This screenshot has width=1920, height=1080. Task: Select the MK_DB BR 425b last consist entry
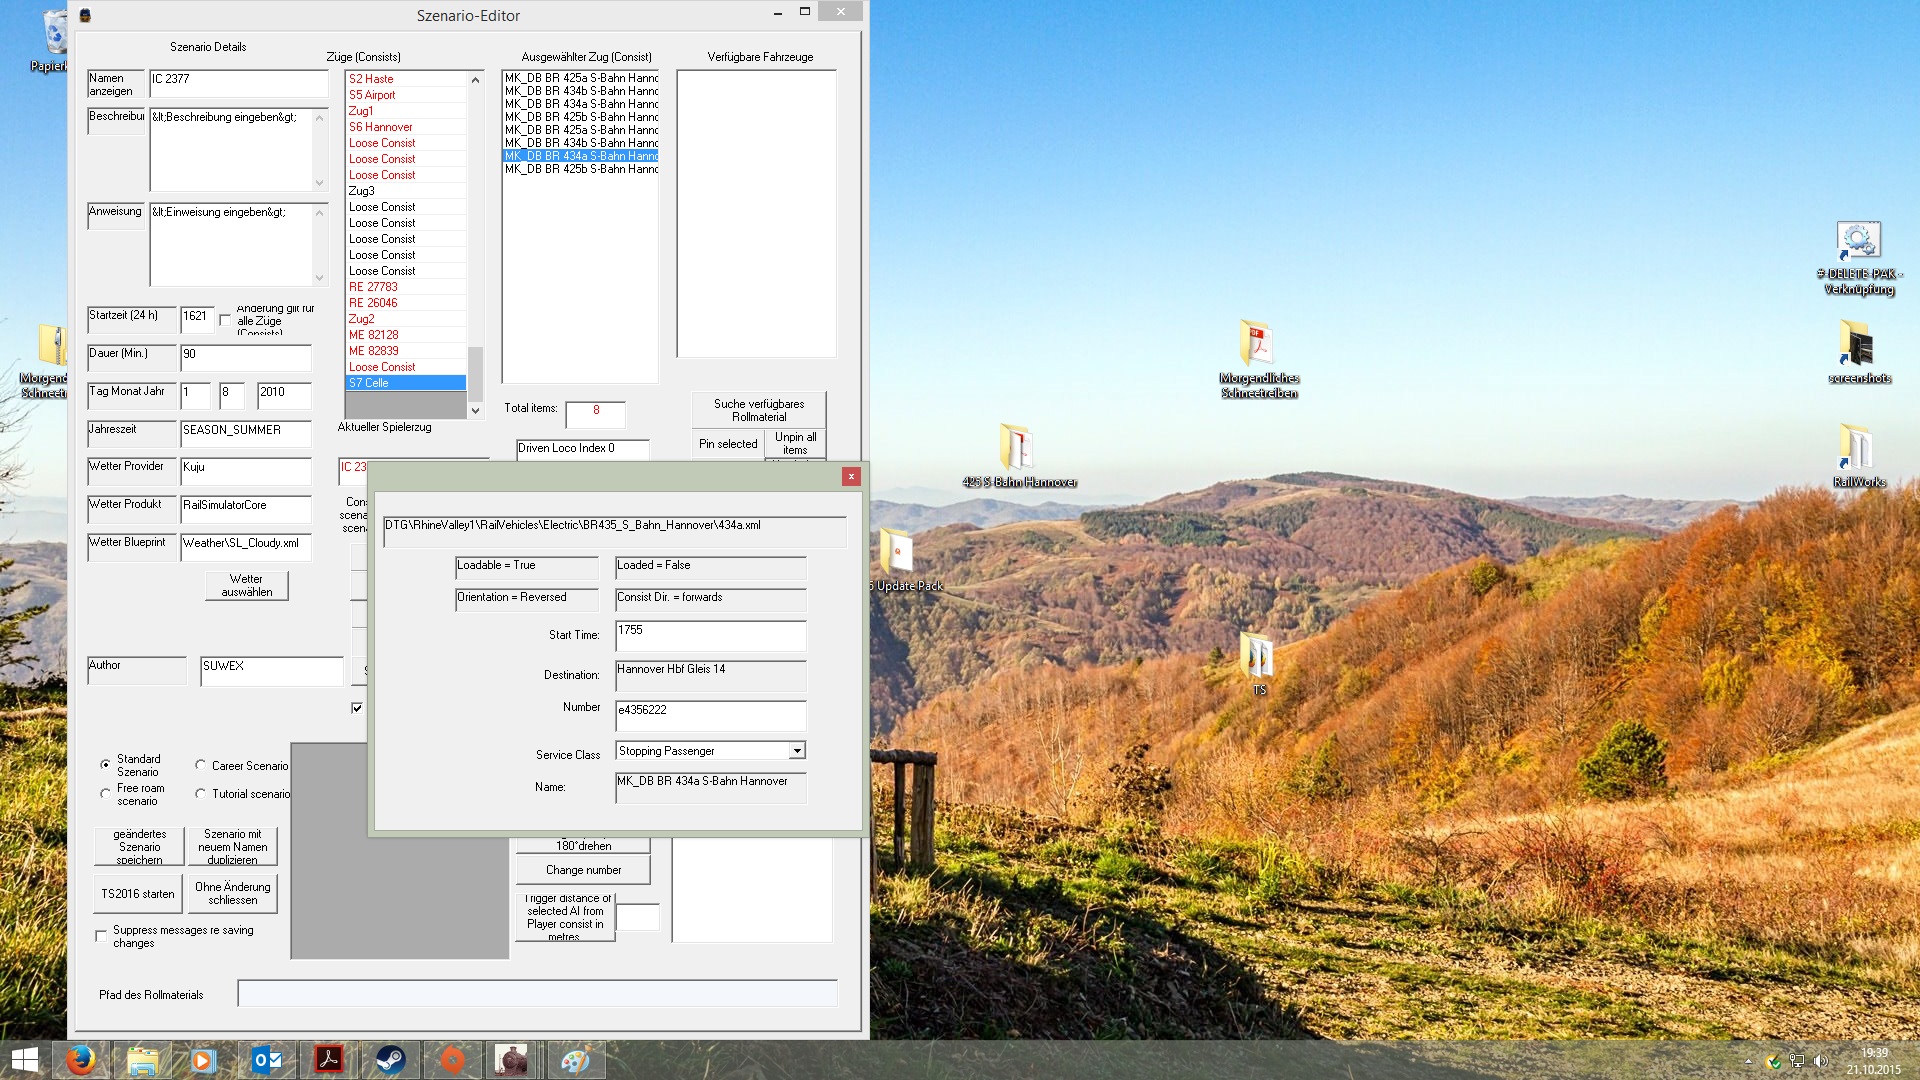[x=580, y=169]
